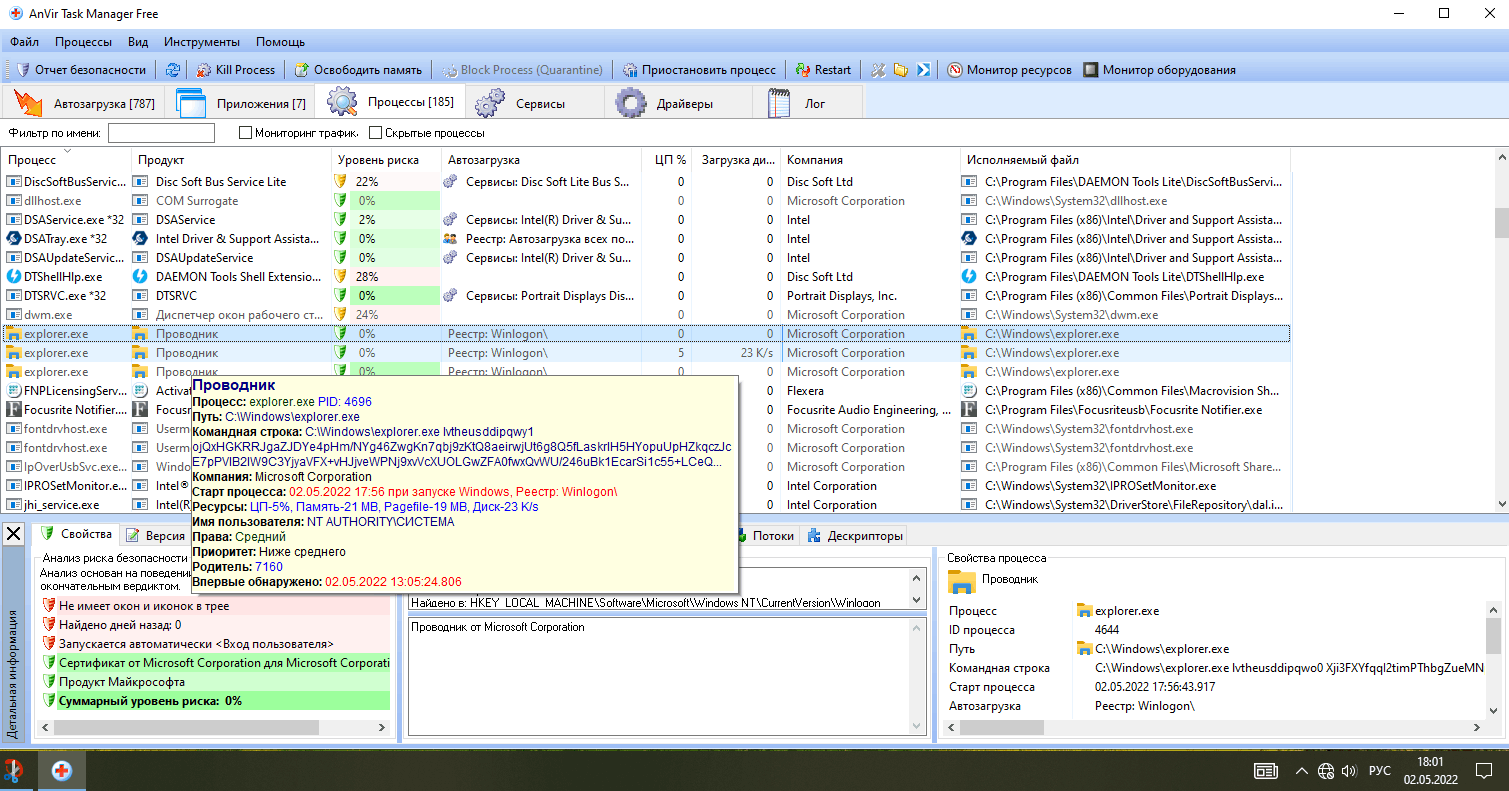Click the refresh icon in the toolbar

click(173, 70)
